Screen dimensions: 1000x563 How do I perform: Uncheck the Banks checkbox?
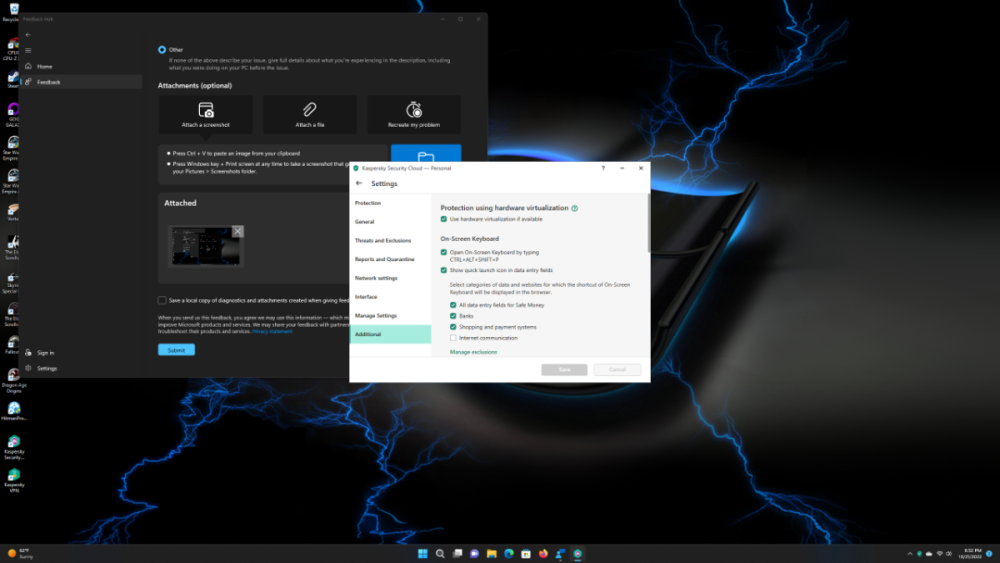pyautogui.click(x=453, y=316)
